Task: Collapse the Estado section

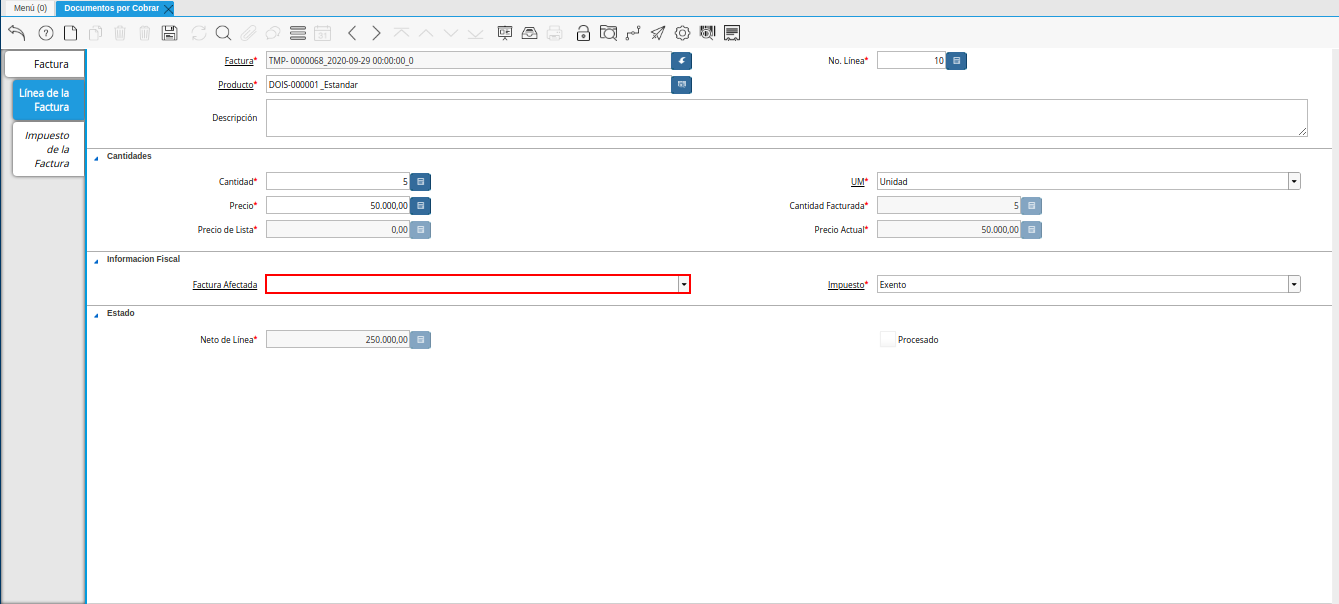Action: tap(96, 314)
